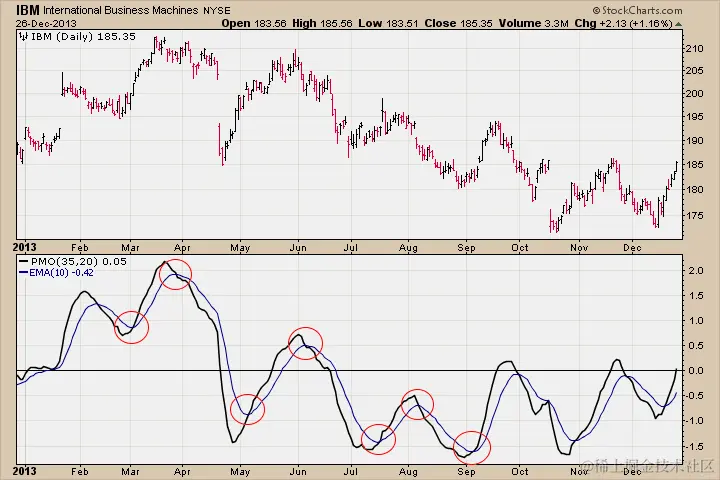Click the 200 price axis label
This screenshot has height=480, width=720.
pos(694,94)
